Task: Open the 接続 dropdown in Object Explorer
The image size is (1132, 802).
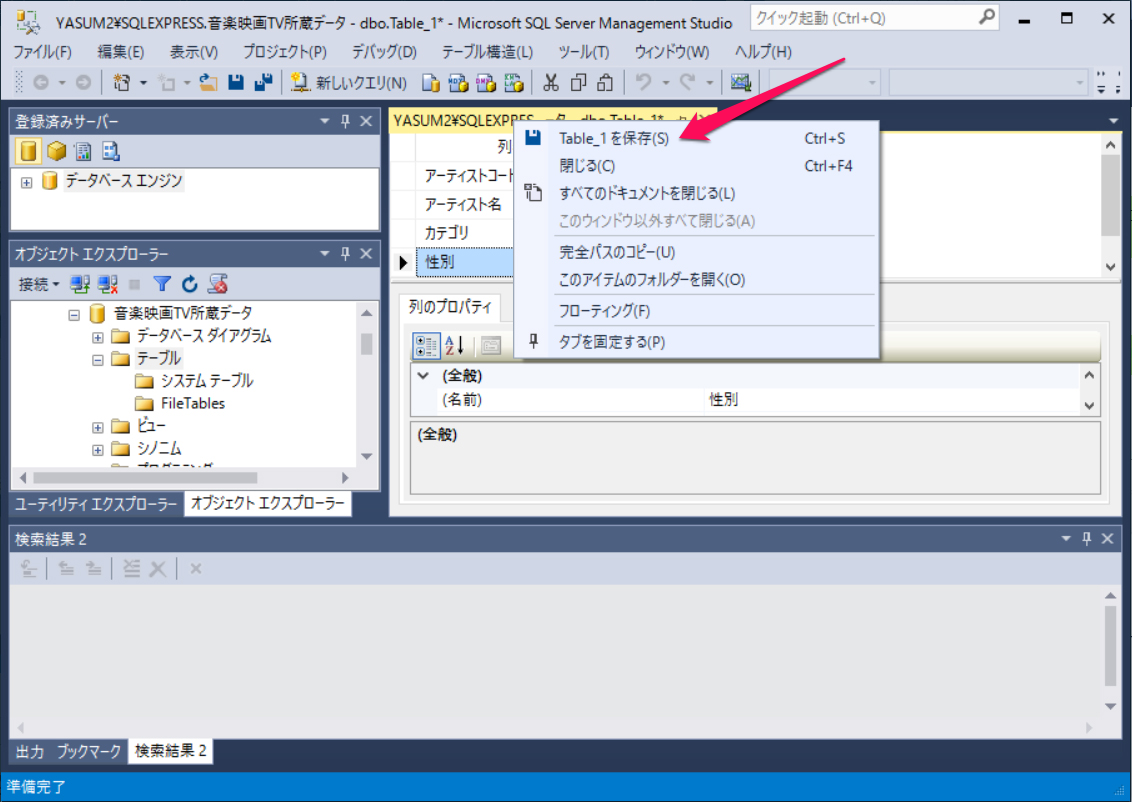Action: [40, 284]
